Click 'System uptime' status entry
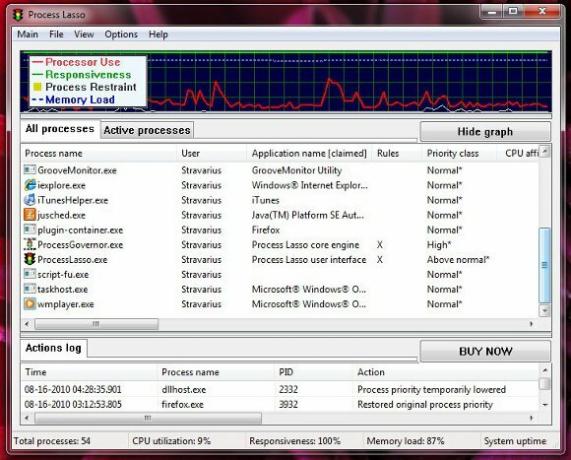Viewport: 571px width, 460px height. pyautogui.click(x=515, y=441)
